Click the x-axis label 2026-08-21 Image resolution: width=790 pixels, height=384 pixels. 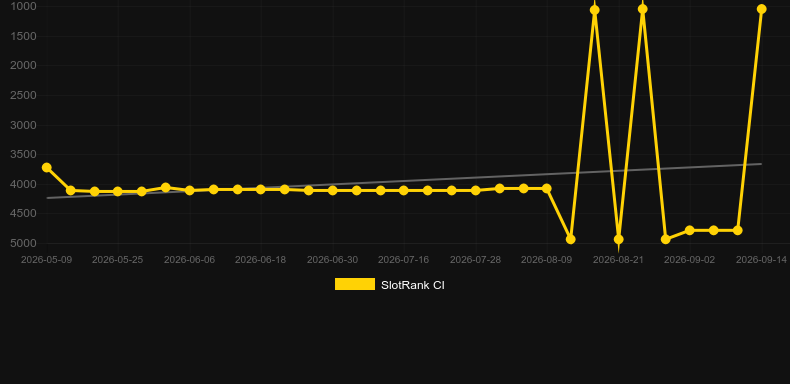[618, 260]
